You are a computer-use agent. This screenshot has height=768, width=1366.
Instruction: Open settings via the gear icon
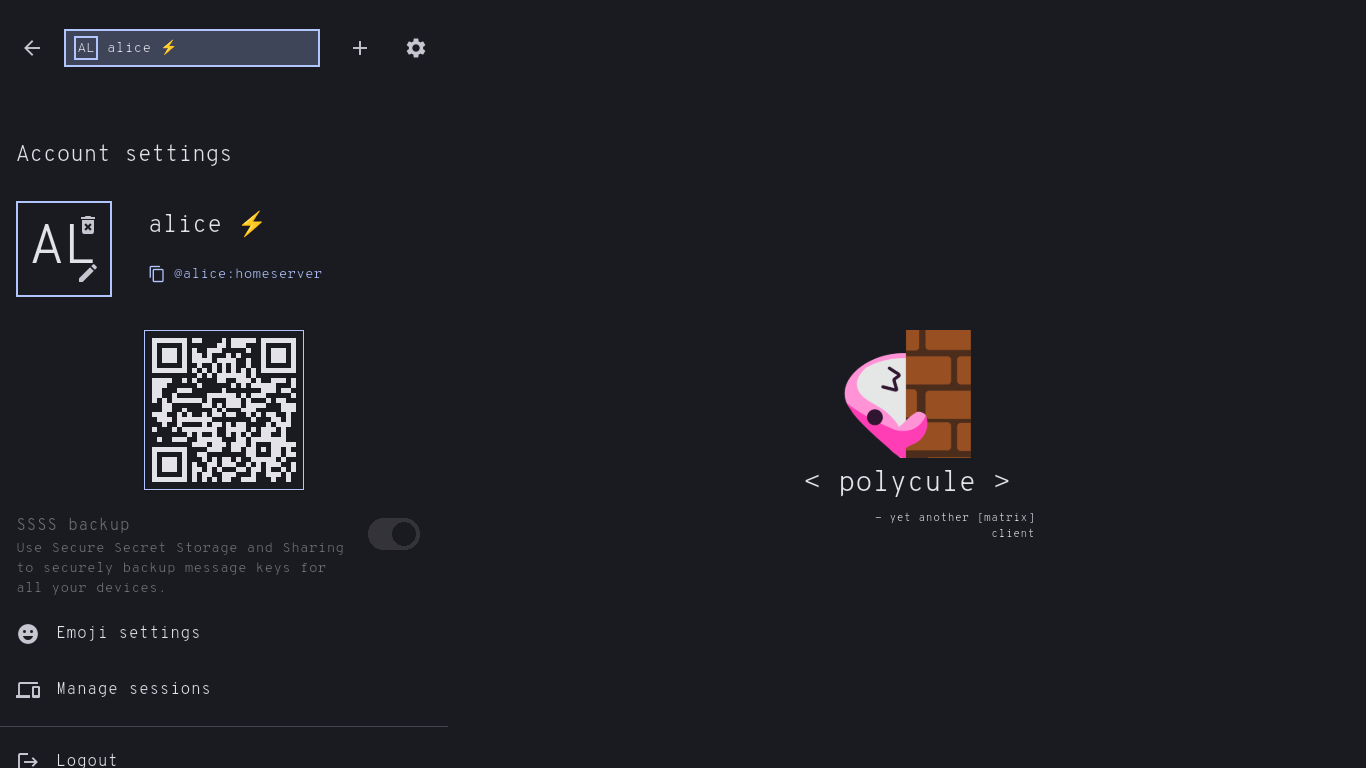click(416, 48)
